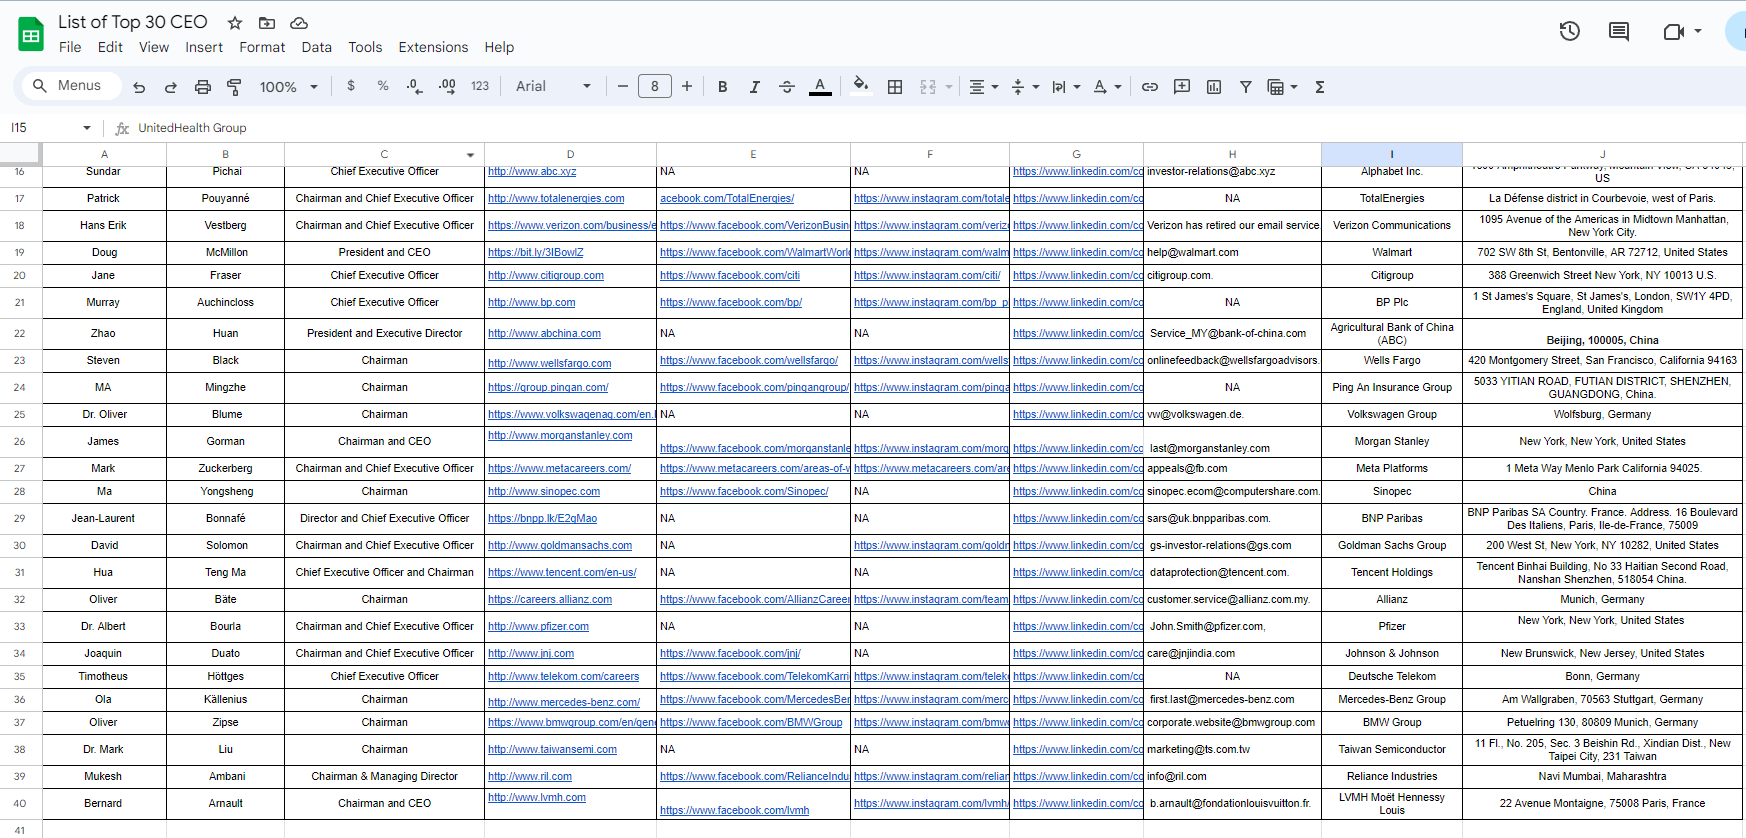Add a comment with the plus-bubble icon

click(x=1182, y=87)
